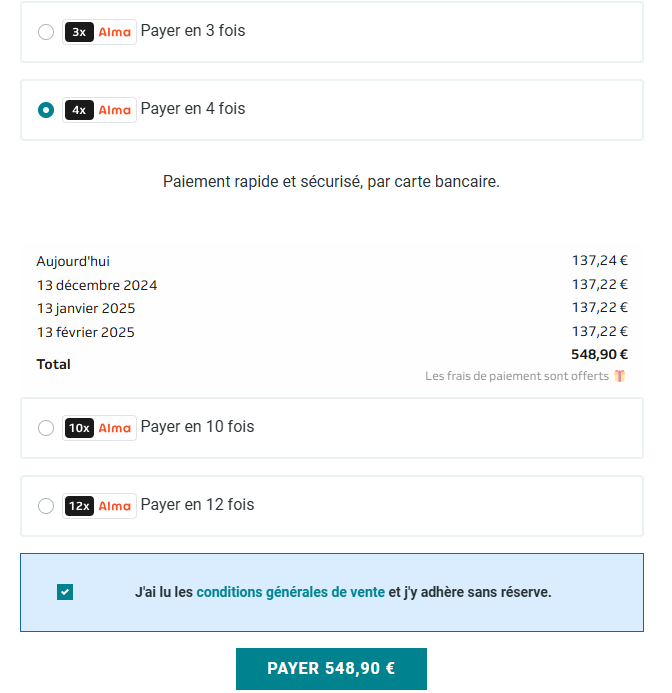Screen dimensions: 672x693
Task: Click the Payer en 4 fois label
Action: 193,109
